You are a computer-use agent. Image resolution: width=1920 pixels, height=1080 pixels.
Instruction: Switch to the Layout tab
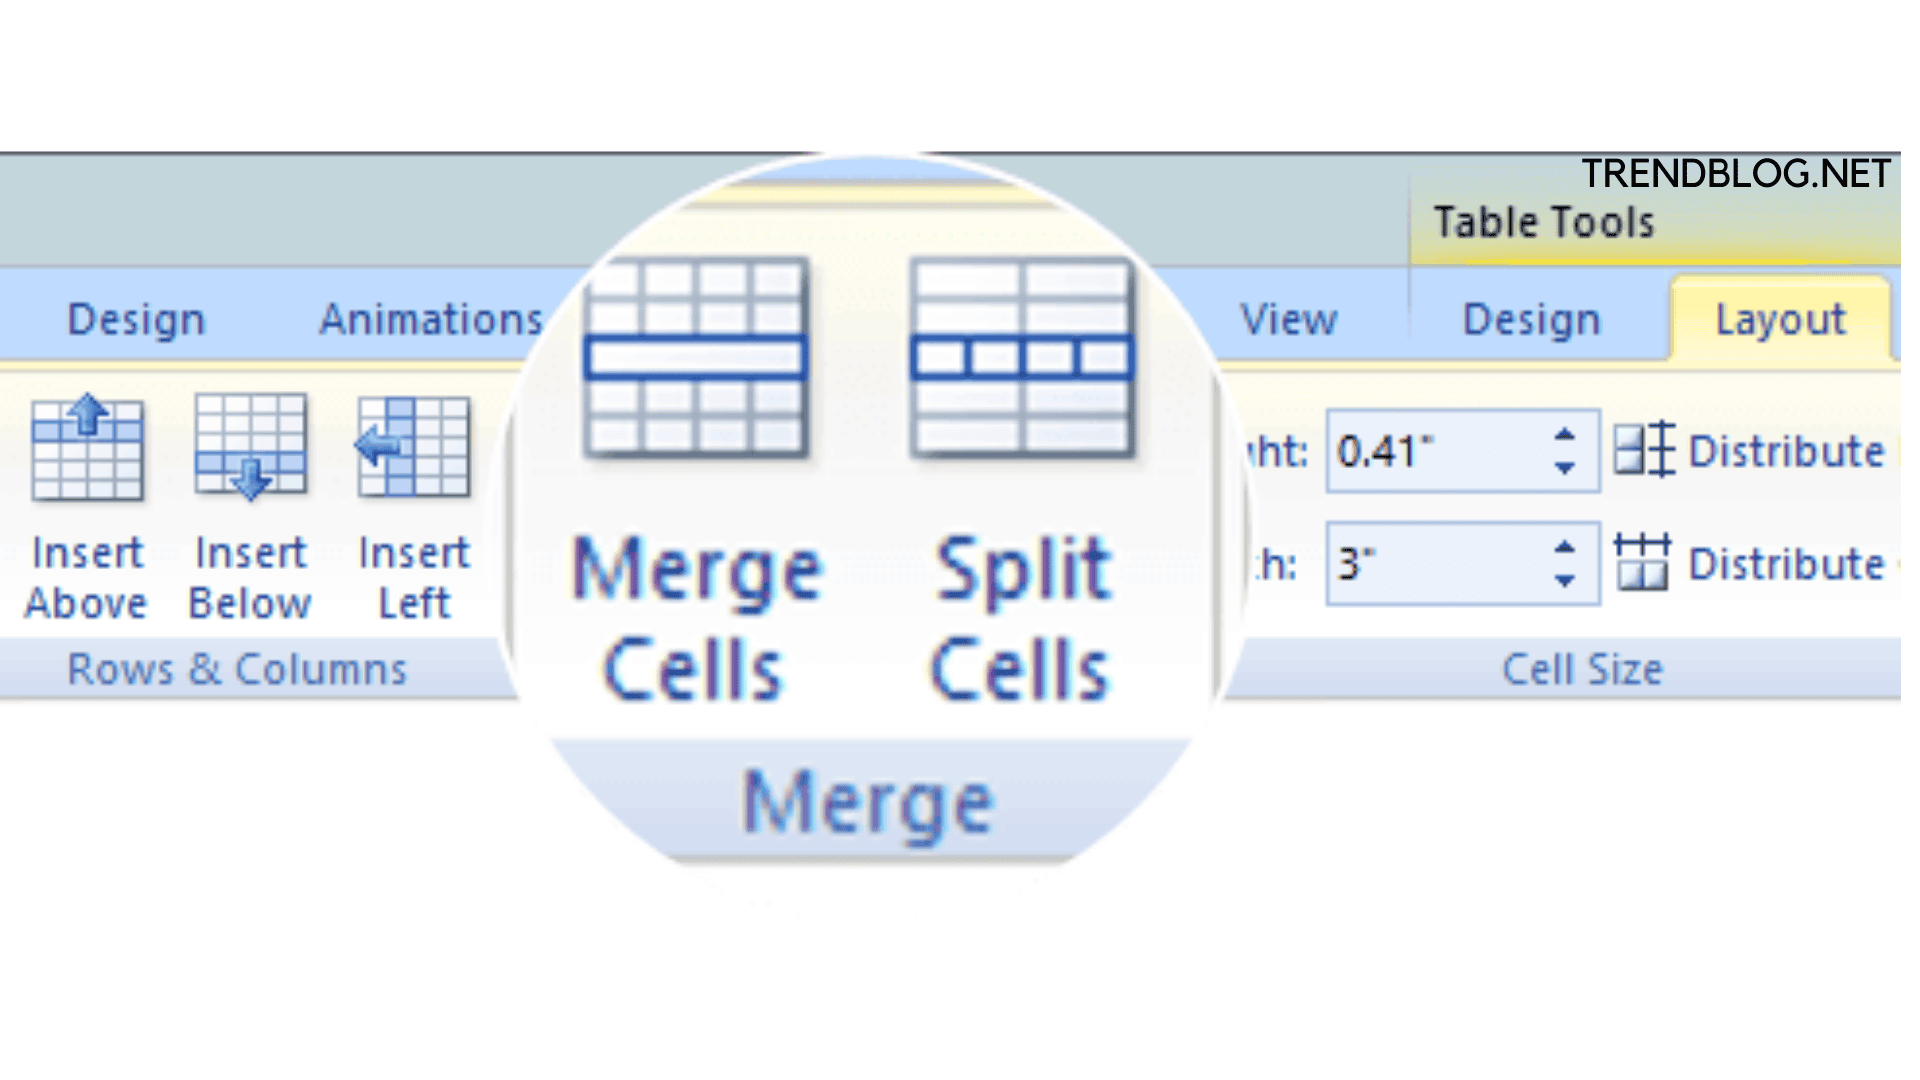click(1785, 320)
